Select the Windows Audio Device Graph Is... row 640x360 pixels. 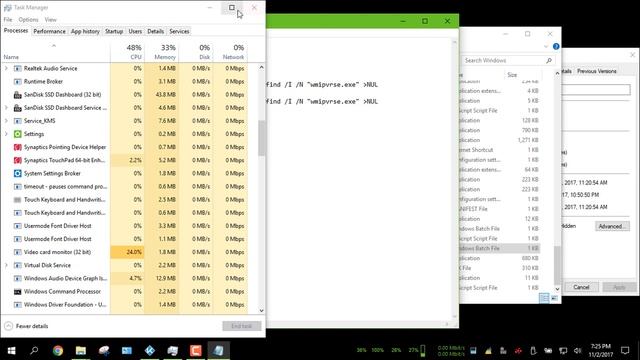(124, 278)
